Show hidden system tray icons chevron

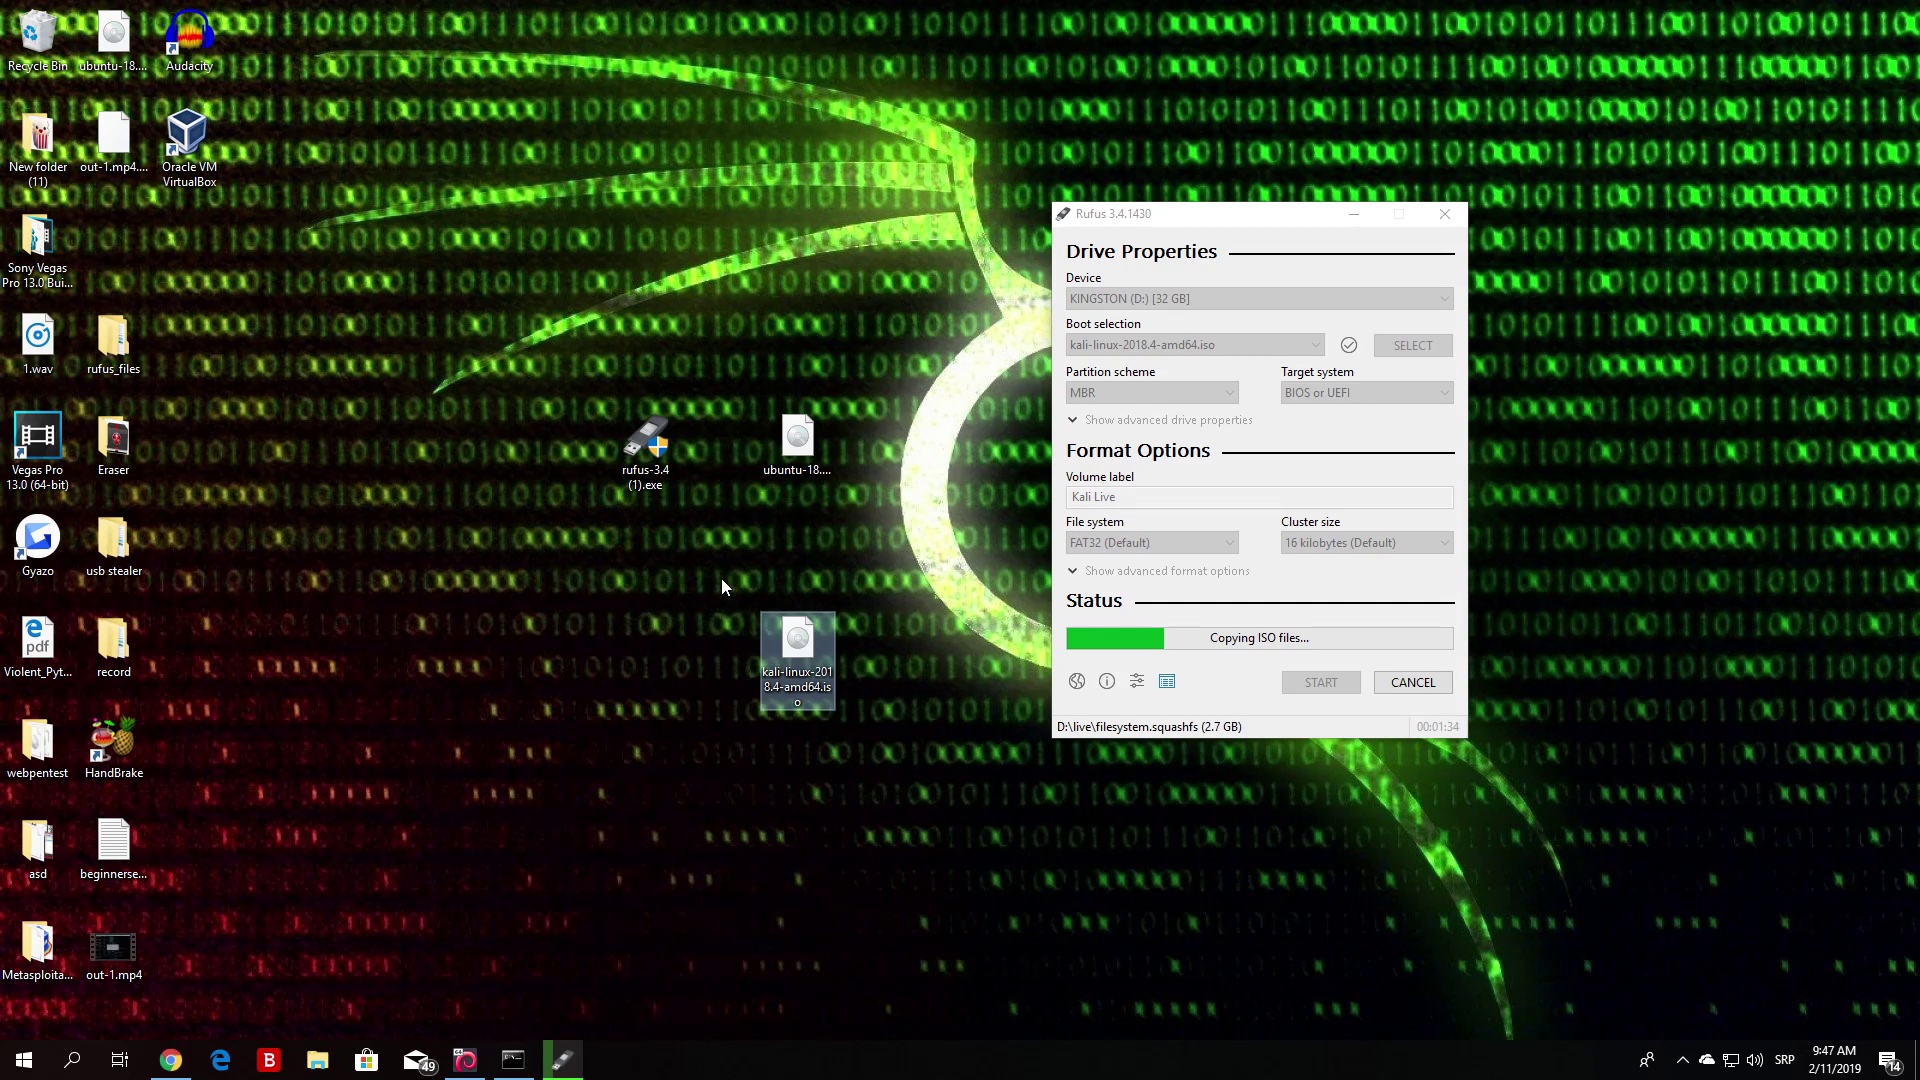coord(1682,1060)
